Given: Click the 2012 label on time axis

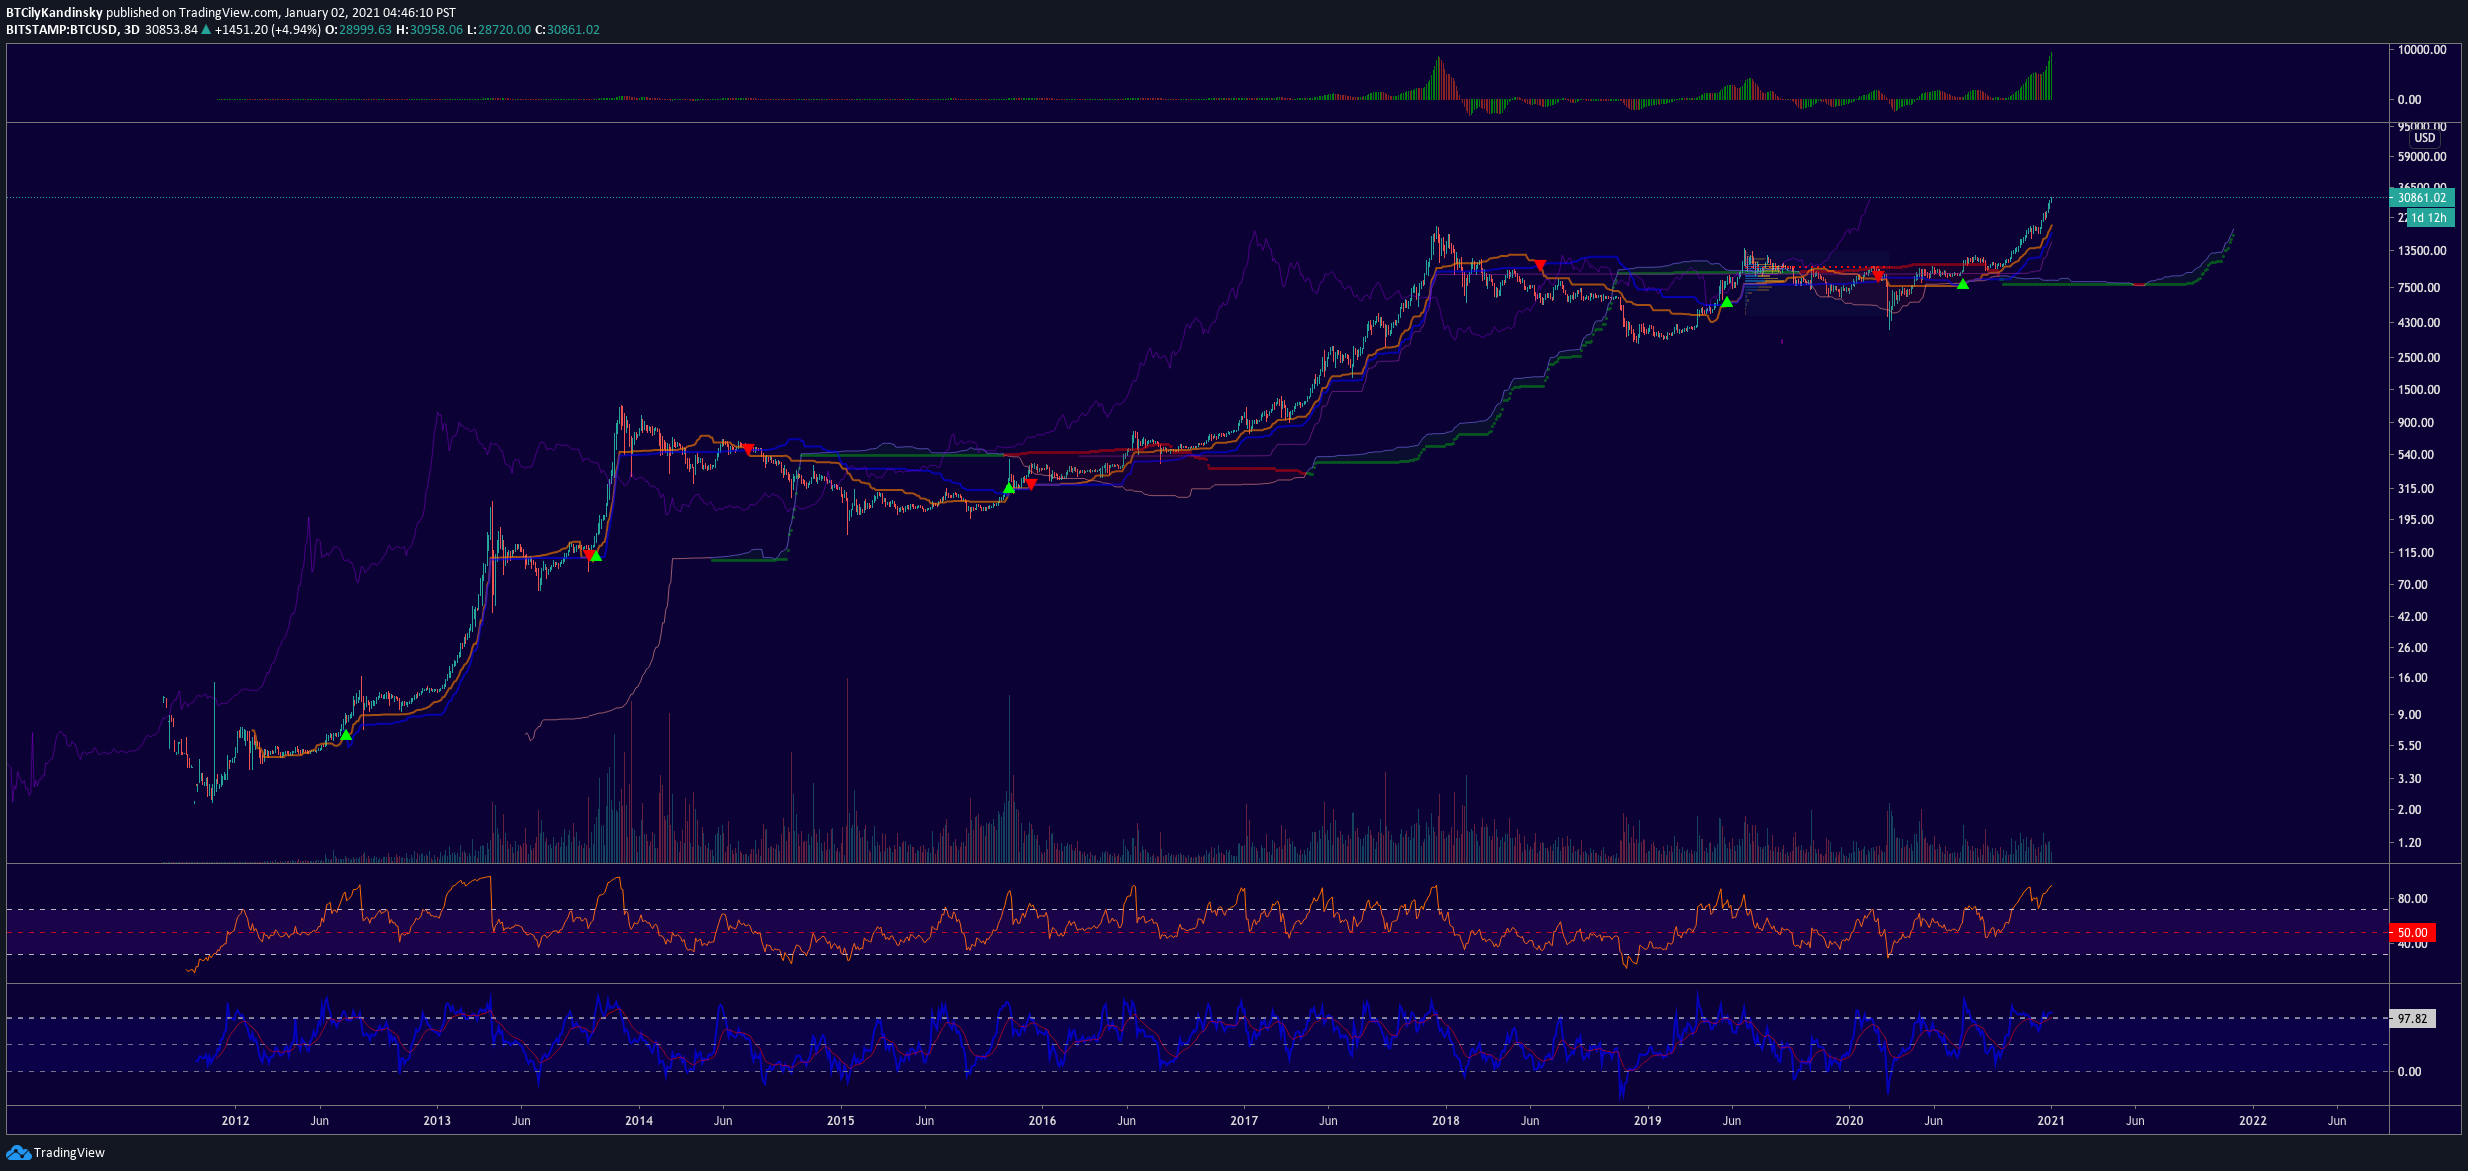Looking at the screenshot, I should pyautogui.click(x=235, y=1121).
